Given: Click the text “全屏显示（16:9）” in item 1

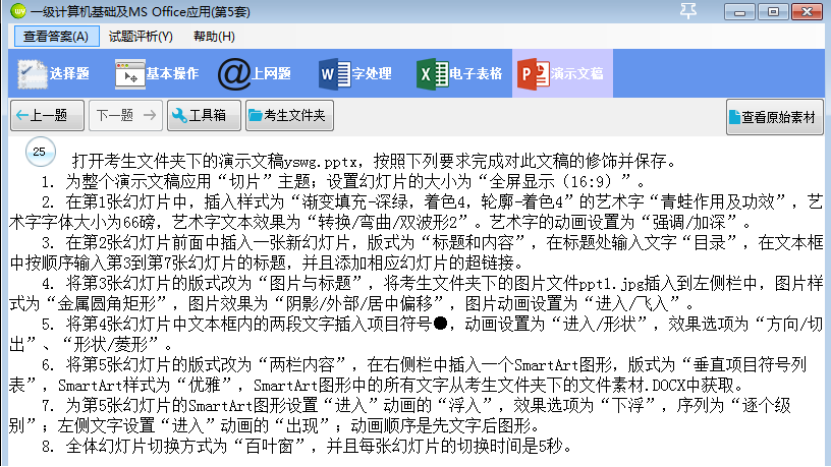Looking at the screenshot, I should click(x=556, y=181).
